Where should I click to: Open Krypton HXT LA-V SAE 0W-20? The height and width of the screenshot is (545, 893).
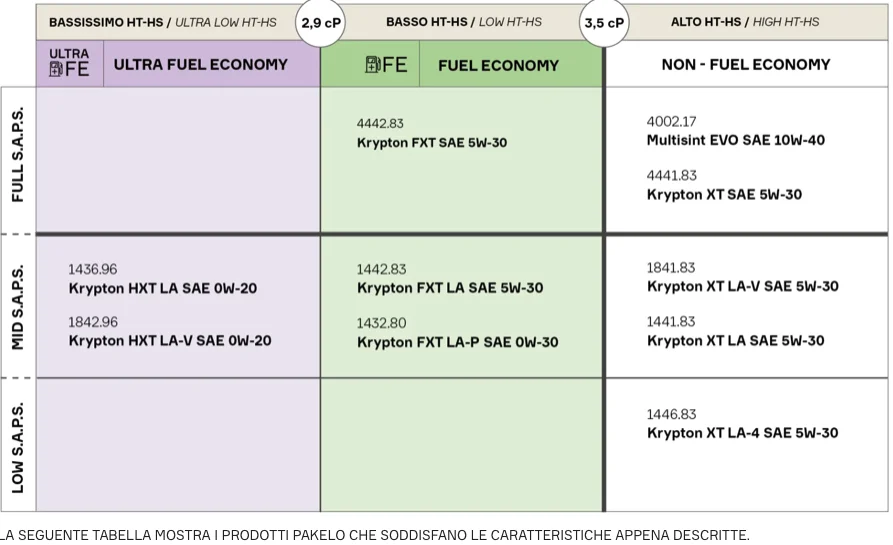170,341
